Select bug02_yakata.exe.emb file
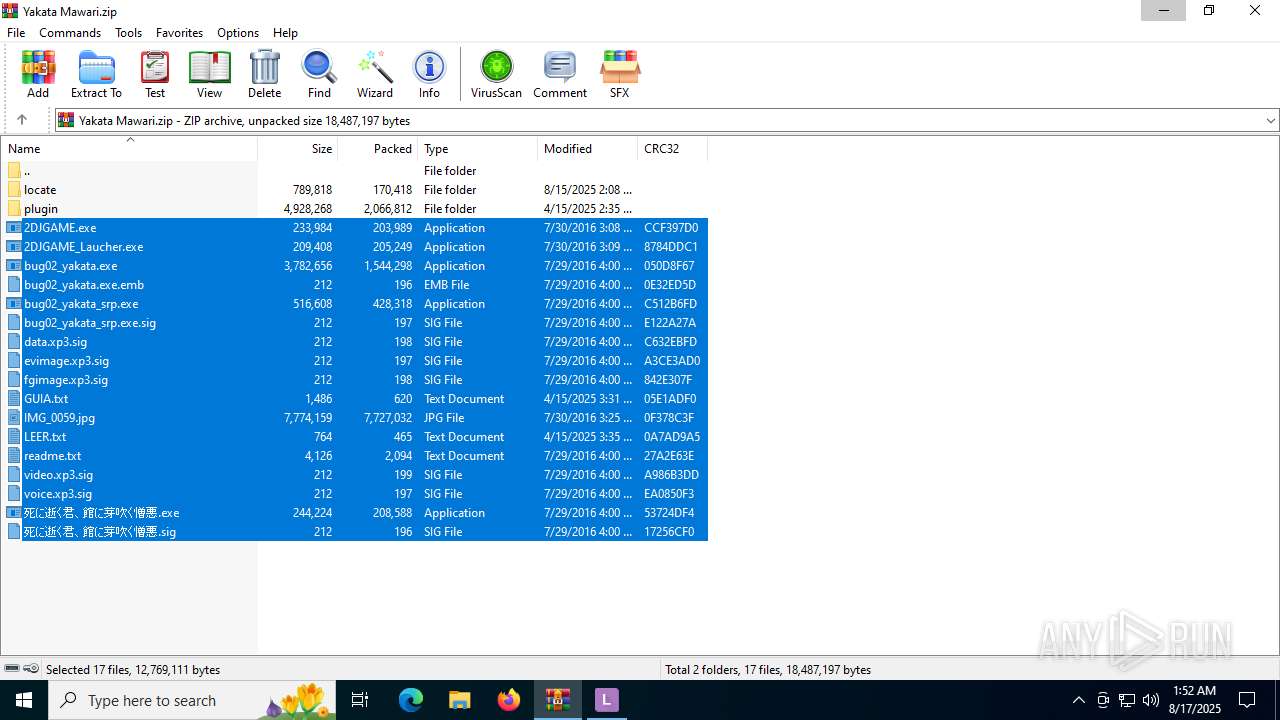 click(355, 285)
